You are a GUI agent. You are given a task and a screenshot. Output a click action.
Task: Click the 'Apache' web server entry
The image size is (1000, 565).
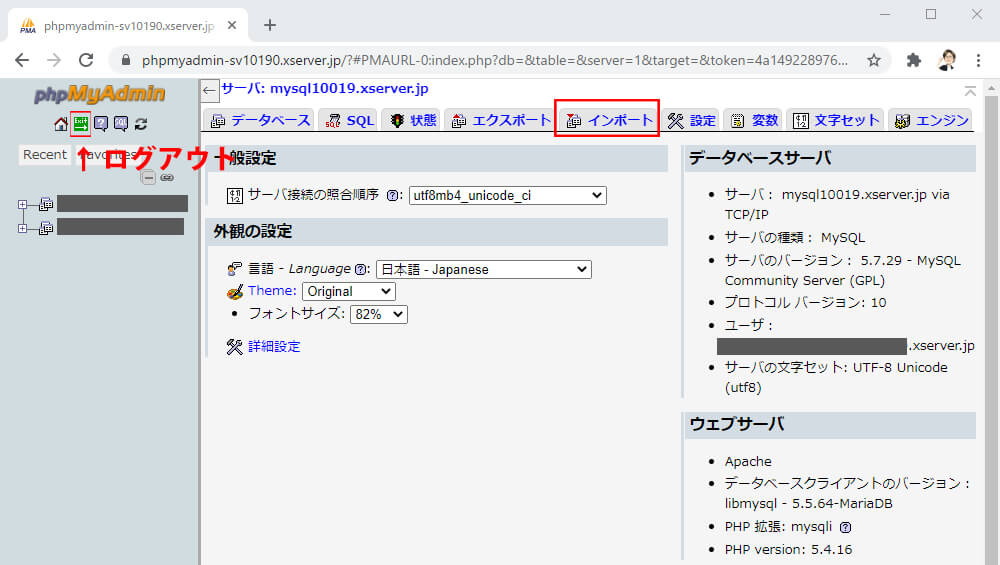[747, 461]
